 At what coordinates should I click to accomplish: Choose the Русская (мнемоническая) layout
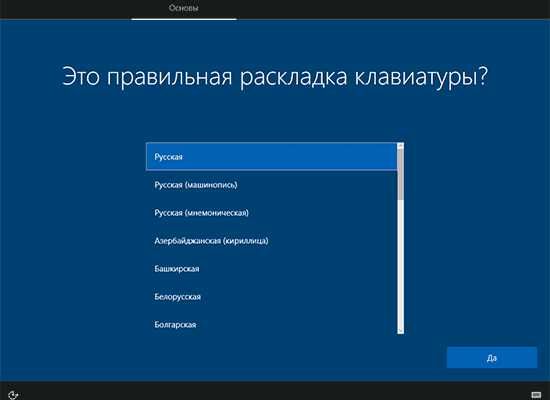point(272,213)
